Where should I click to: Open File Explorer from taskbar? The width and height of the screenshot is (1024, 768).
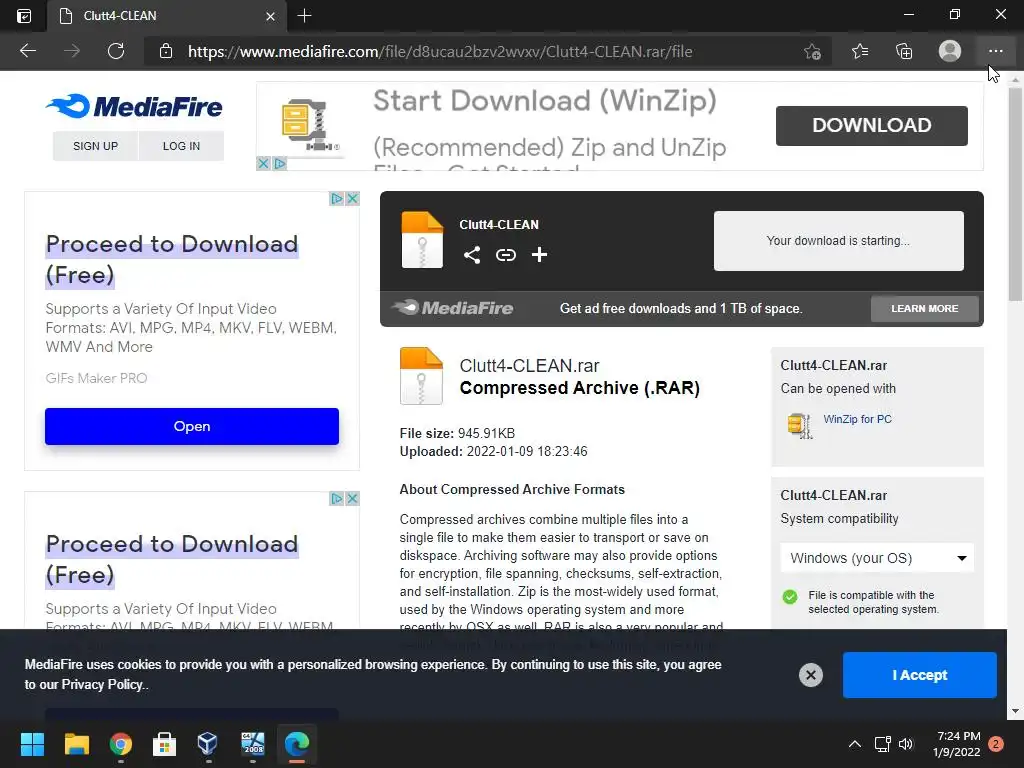(x=76, y=744)
